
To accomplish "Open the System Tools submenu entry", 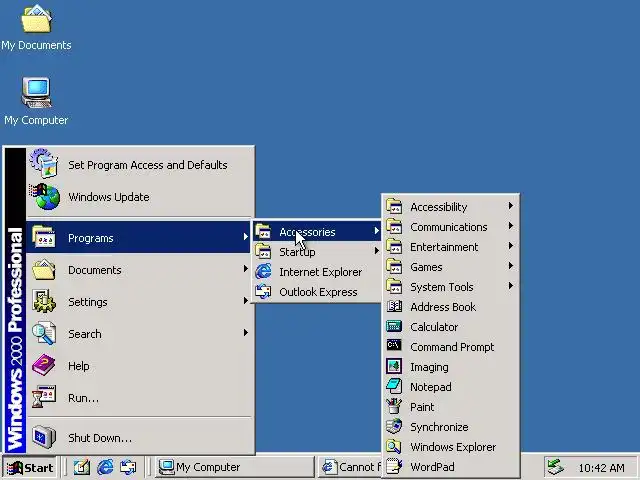I will [451, 287].
